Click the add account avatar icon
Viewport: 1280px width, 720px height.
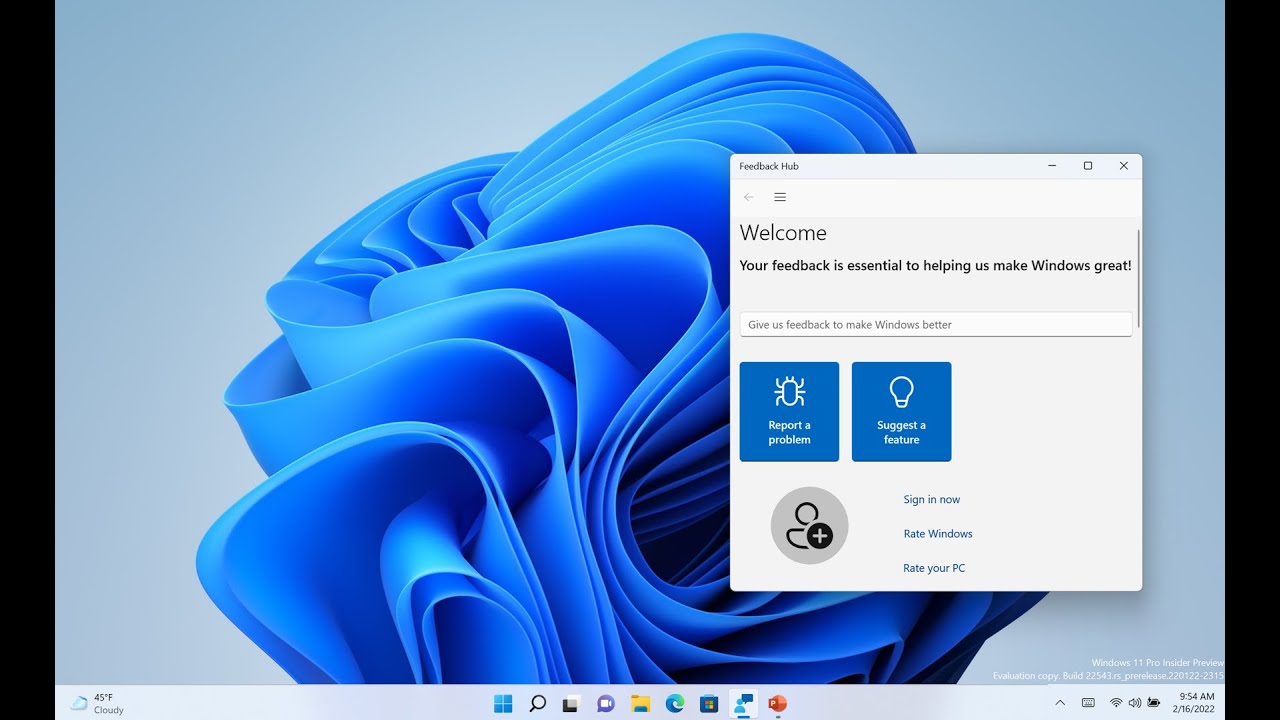pyautogui.click(x=809, y=526)
